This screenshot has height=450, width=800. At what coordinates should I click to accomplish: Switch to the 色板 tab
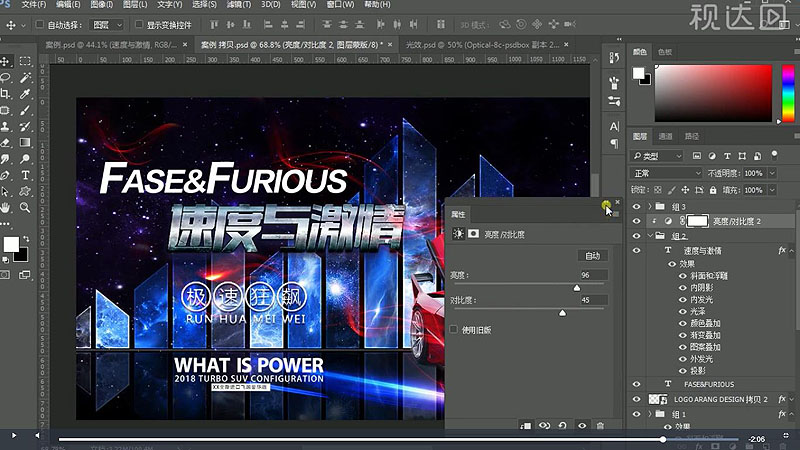[x=665, y=52]
